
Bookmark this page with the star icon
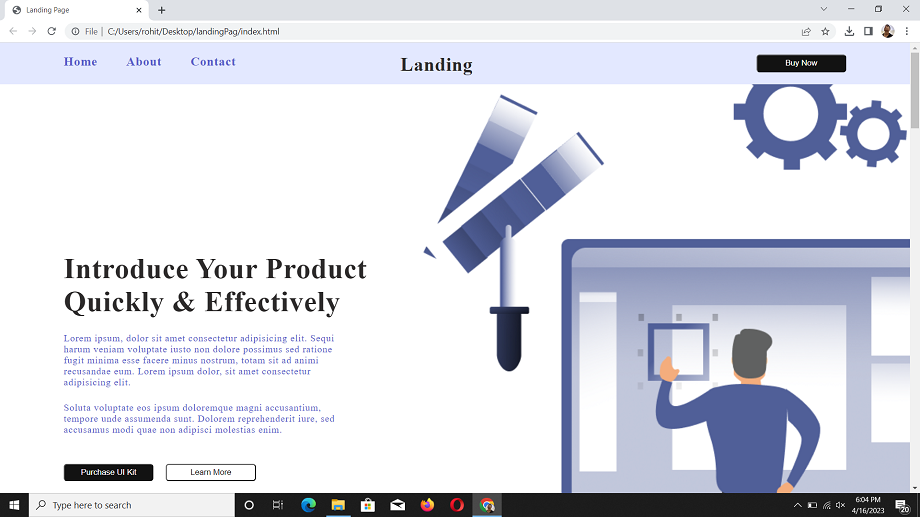click(x=825, y=31)
